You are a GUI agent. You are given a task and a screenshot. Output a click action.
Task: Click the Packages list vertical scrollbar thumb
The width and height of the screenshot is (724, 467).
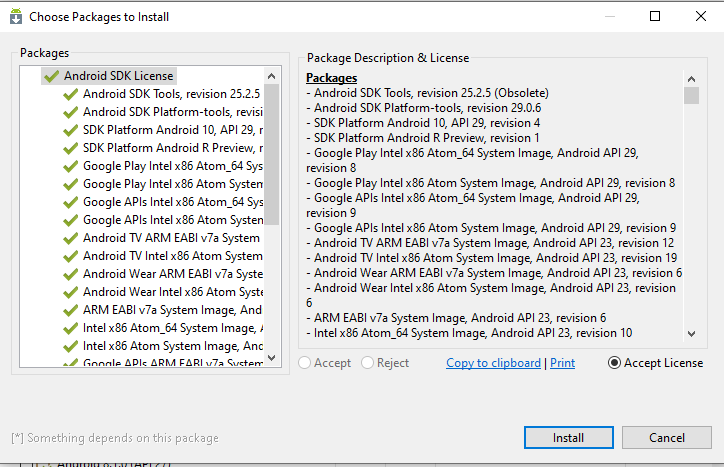click(x=272, y=154)
